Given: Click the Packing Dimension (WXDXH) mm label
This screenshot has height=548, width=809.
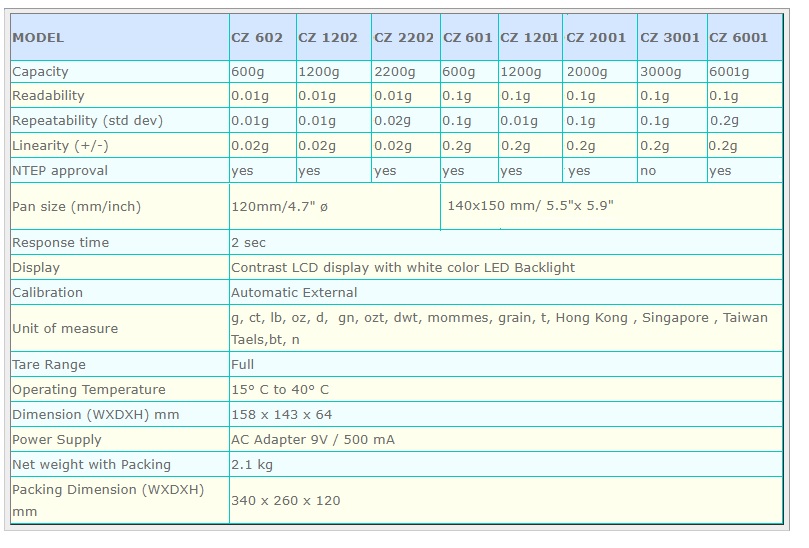Looking at the screenshot, I should (x=108, y=501).
